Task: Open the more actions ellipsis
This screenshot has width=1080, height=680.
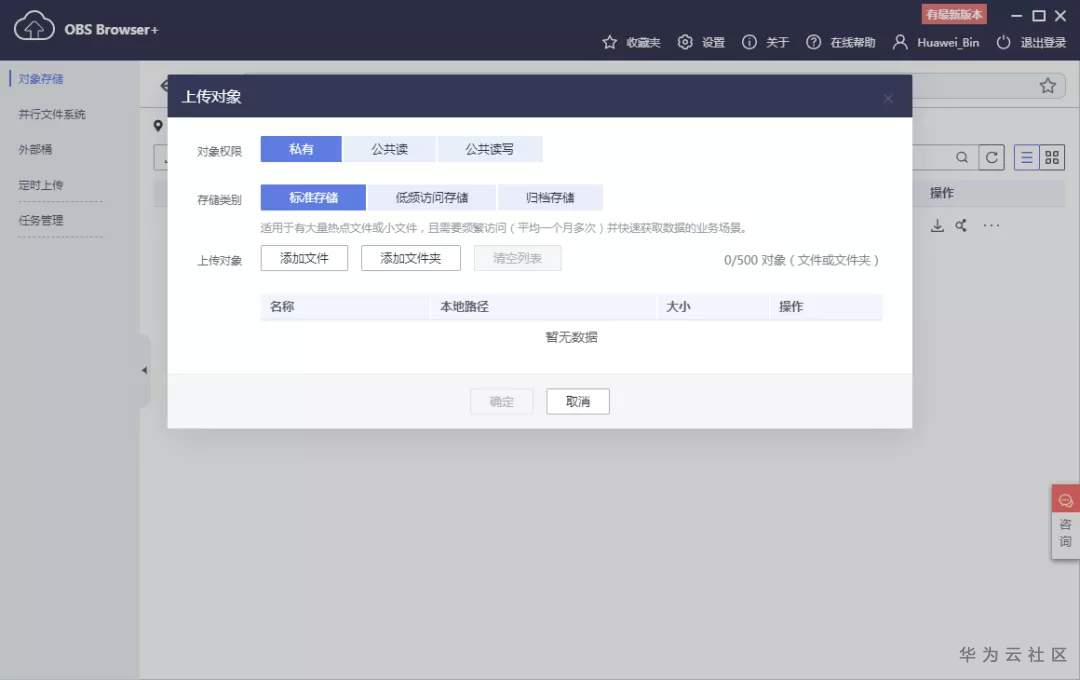Action: tap(991, 225)
